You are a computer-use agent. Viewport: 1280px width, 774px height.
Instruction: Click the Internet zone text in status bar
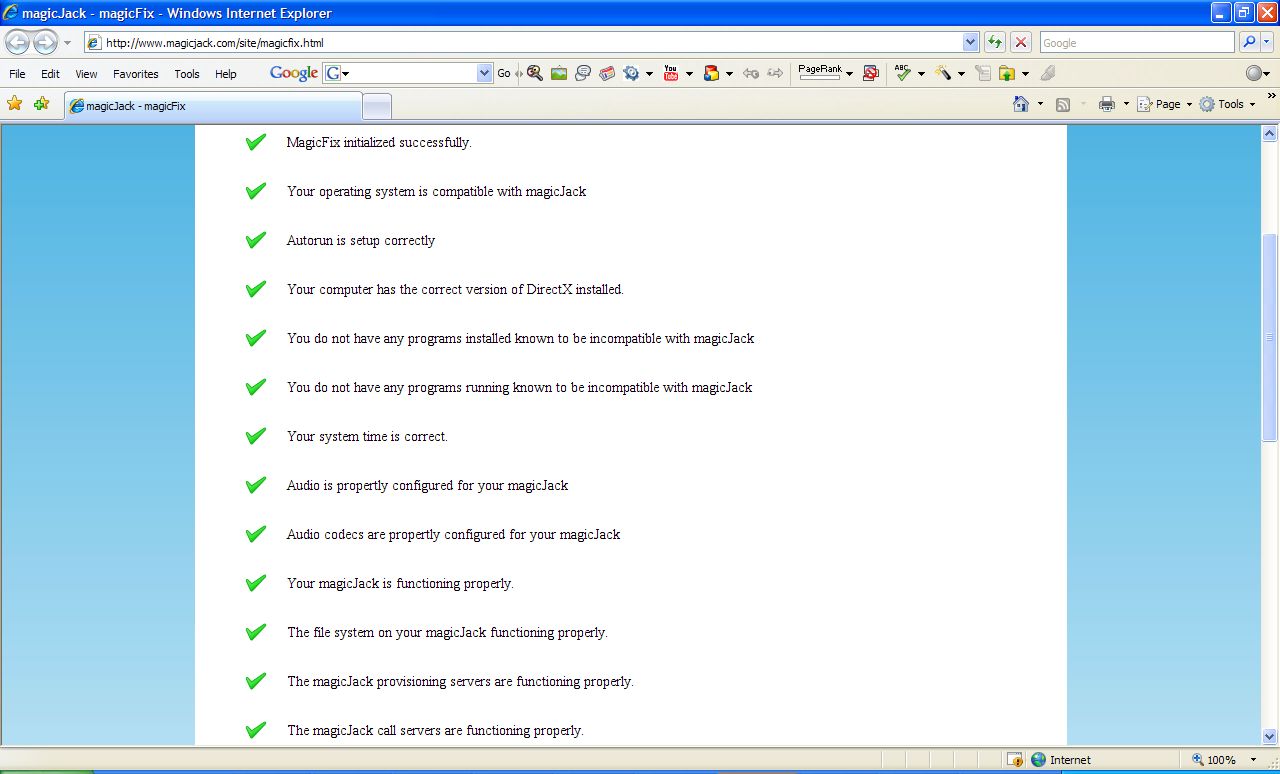tap(1070, 760)
